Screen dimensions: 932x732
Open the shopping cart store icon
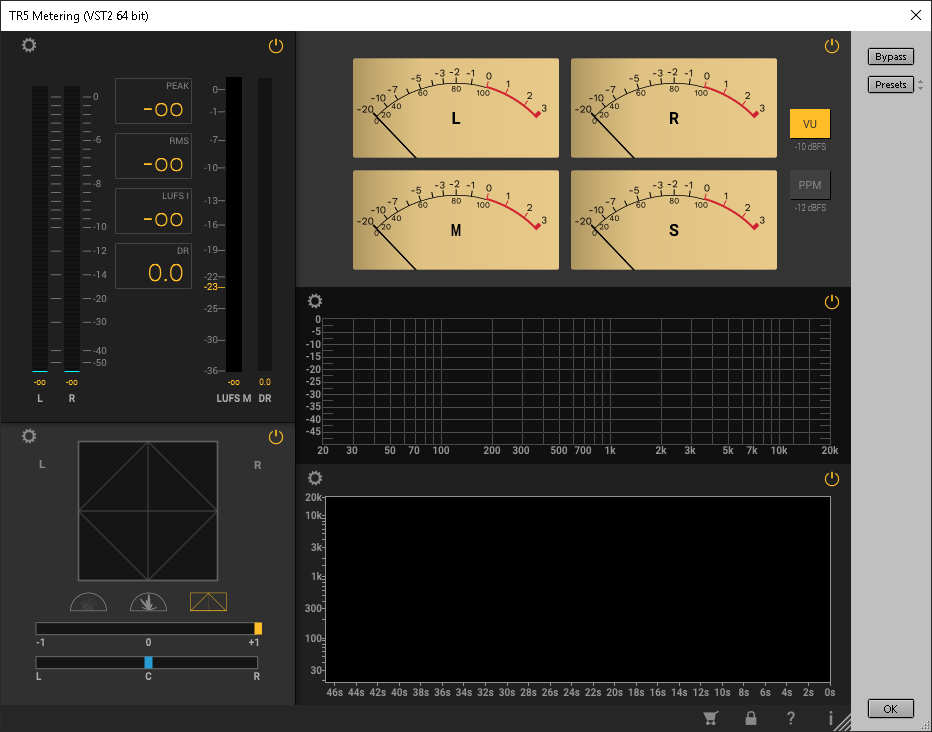coord(712,717)
